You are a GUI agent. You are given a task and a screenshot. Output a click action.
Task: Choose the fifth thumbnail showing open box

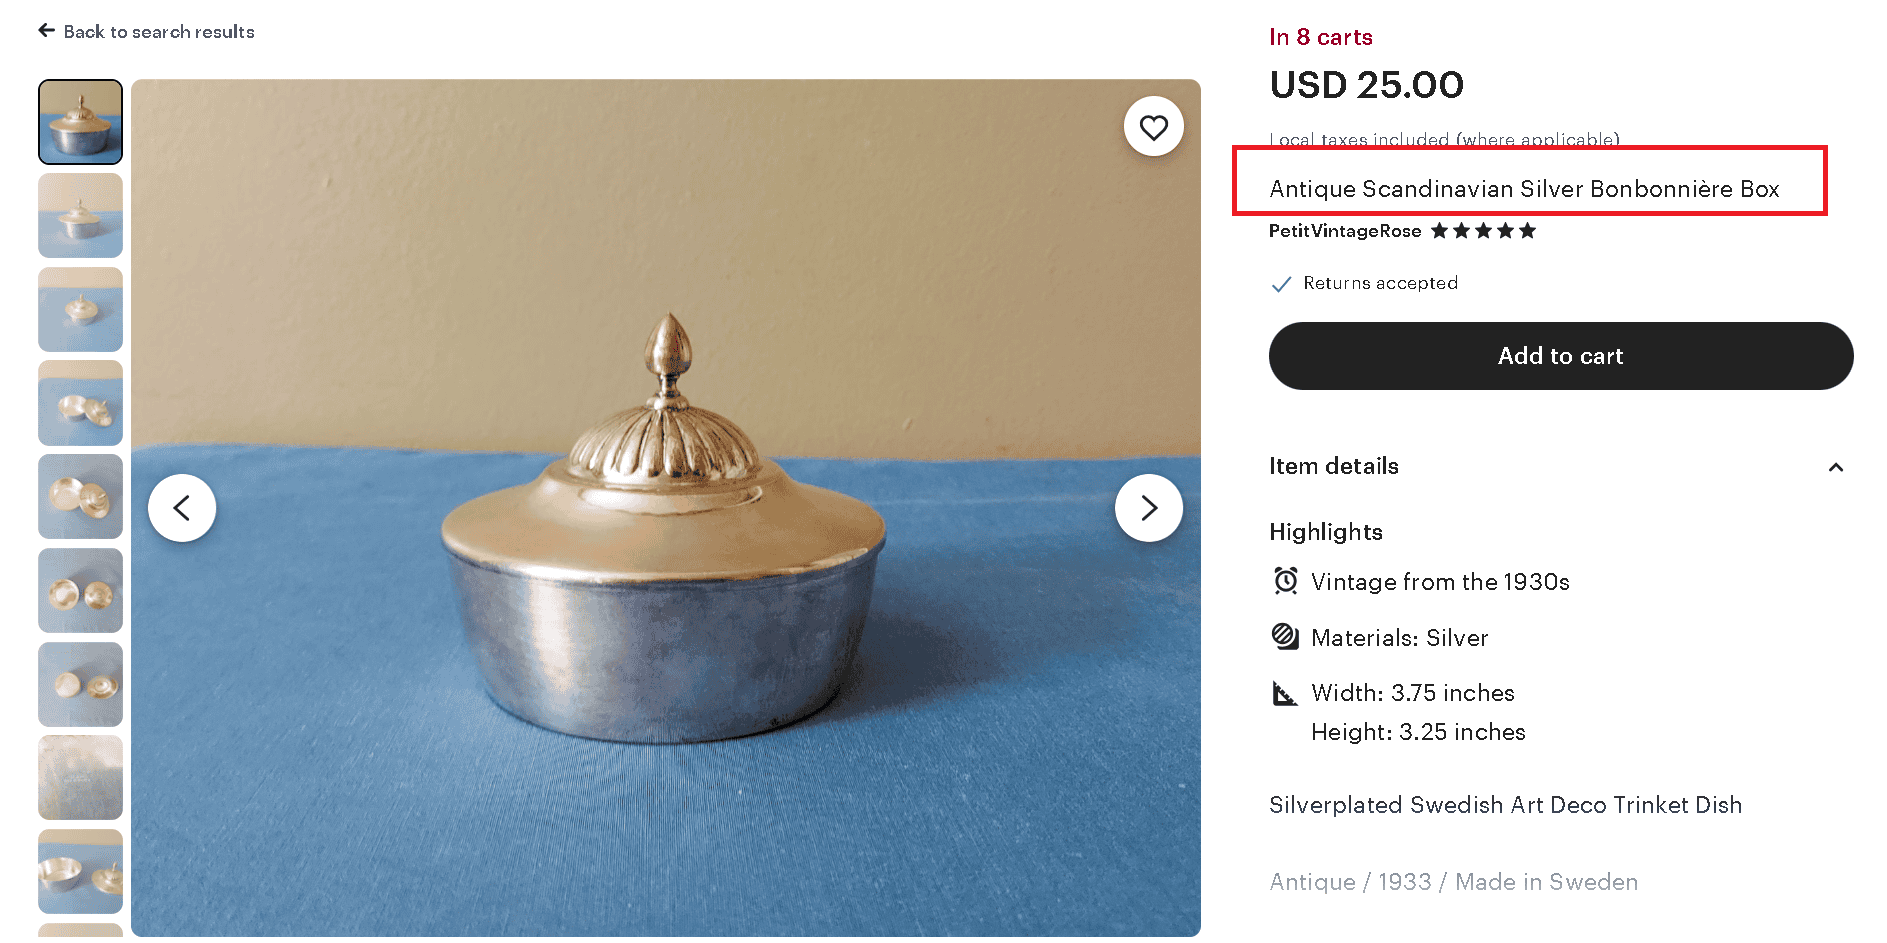80,496
